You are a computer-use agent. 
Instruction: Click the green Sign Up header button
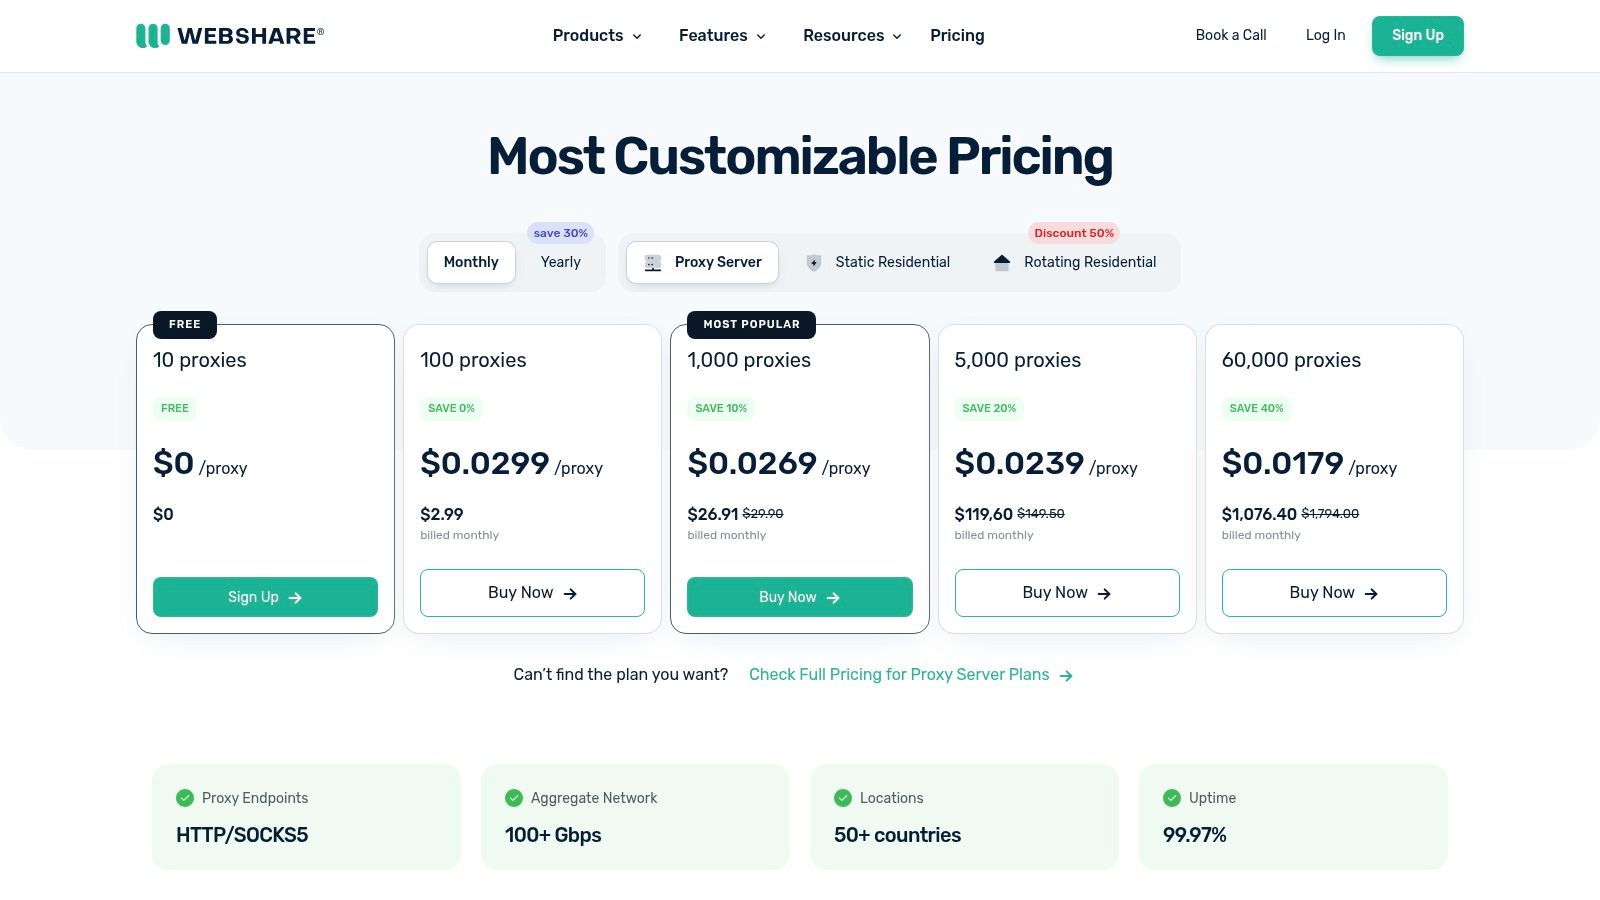(x=1417, y=36)
